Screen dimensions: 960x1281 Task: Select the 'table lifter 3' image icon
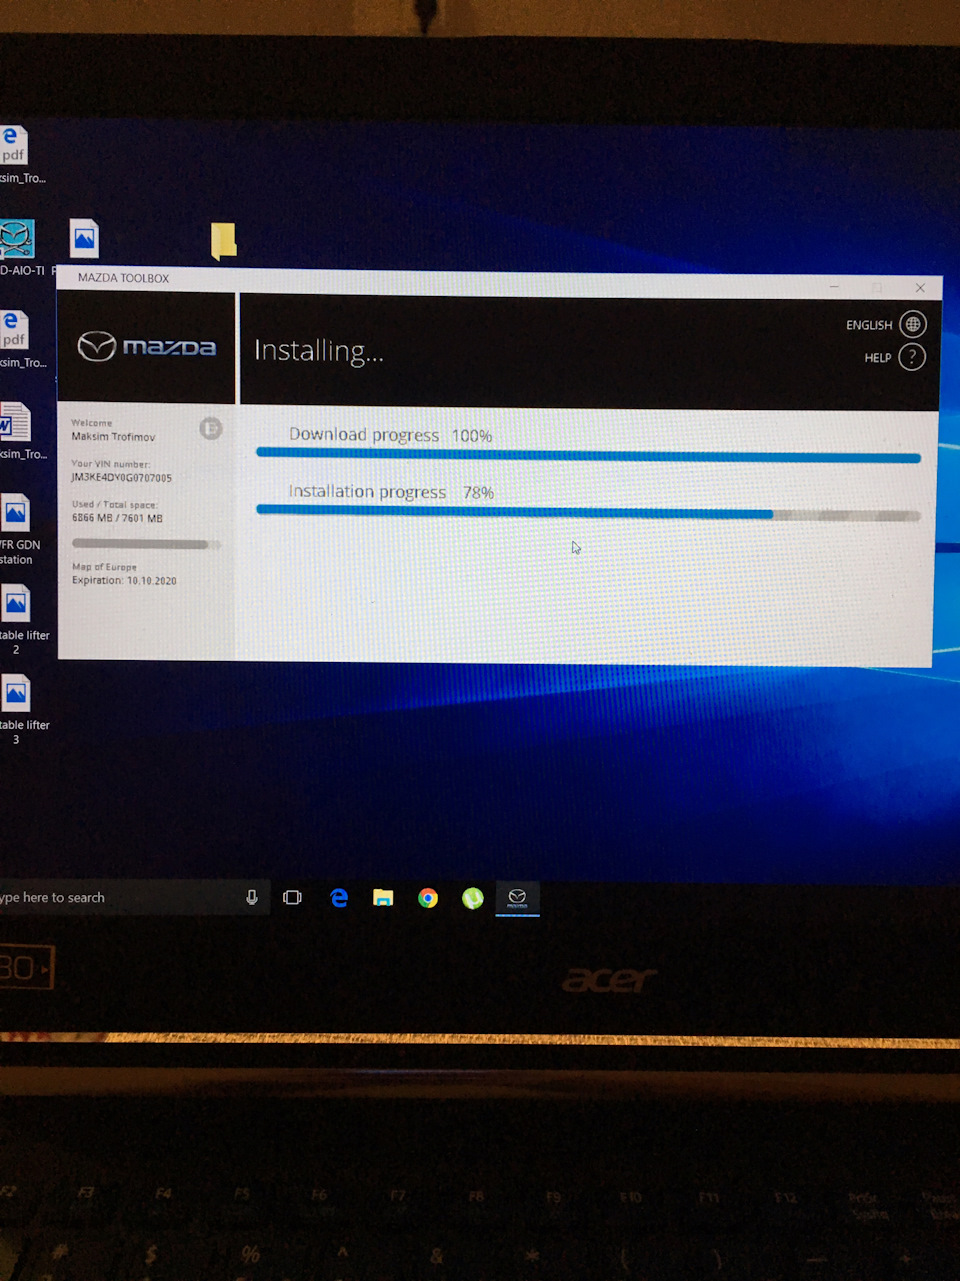16,694
